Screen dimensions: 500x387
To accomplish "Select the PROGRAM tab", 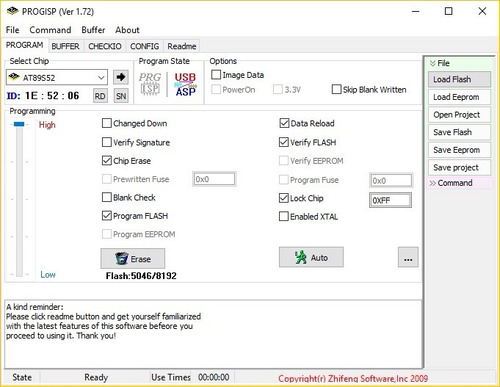I will 24,45.
